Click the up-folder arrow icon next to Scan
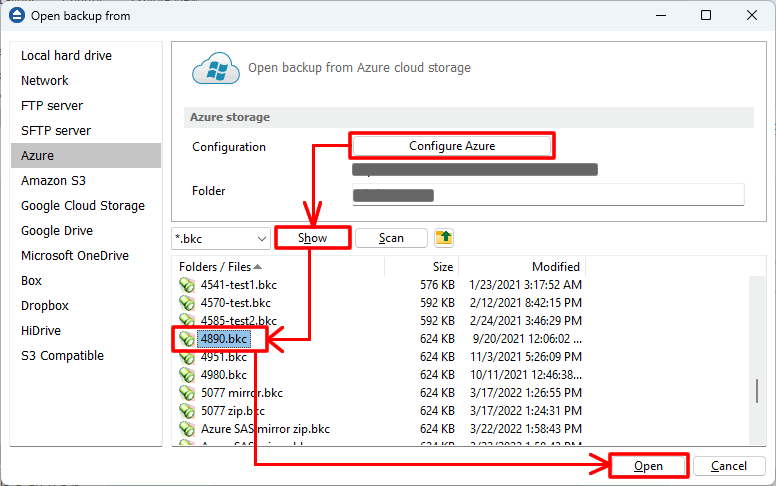The height and width of the screenshot is (486, 776). pos(444,238)
